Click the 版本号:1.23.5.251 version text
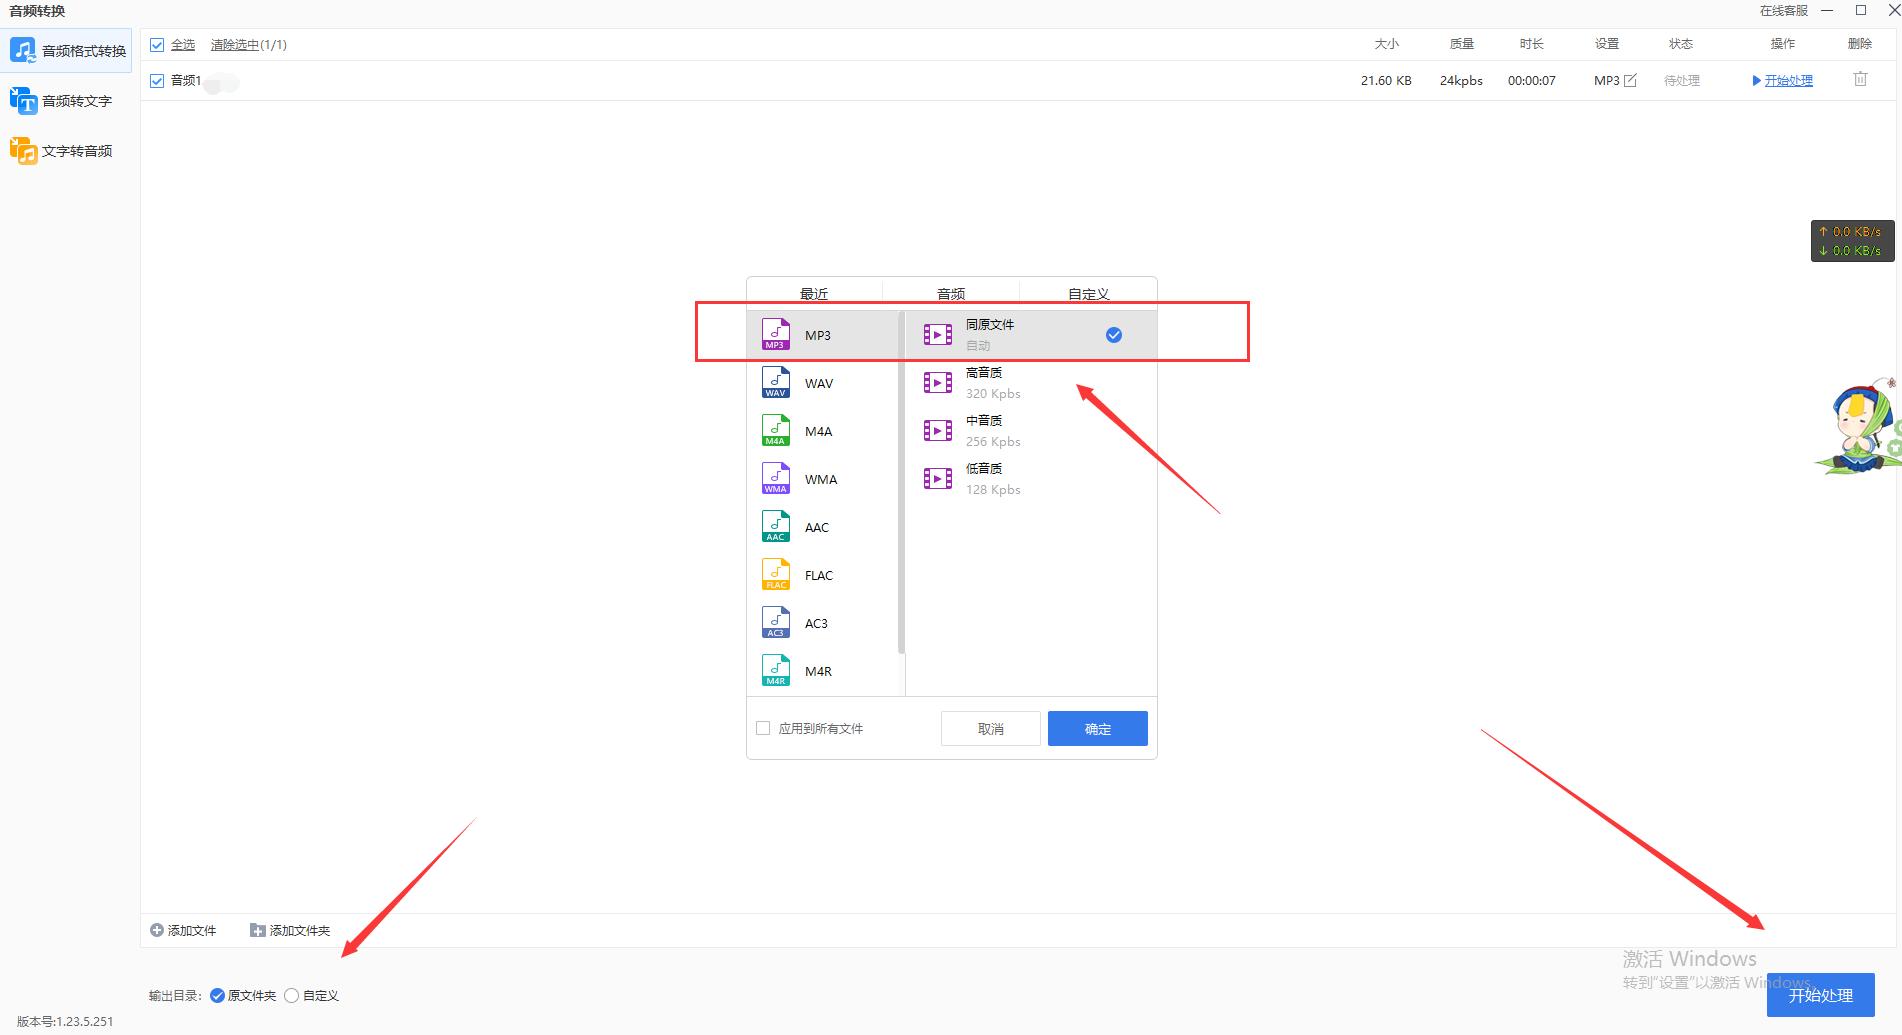This screenshot has width=1902, height=1035. [x=65, y=1022]
